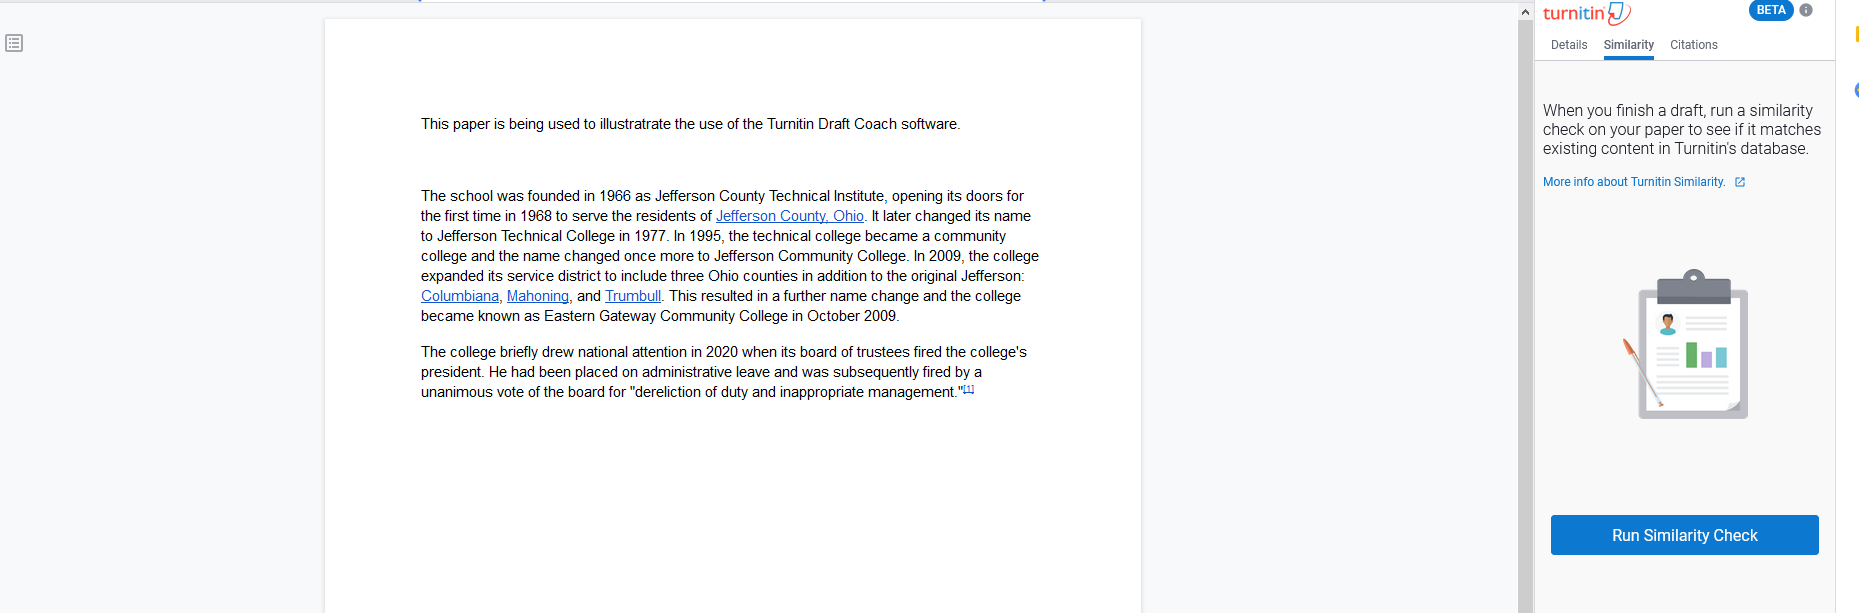Switch to the Details tab
Screen dimensions: 1859x613
(x=1568, y=45)
